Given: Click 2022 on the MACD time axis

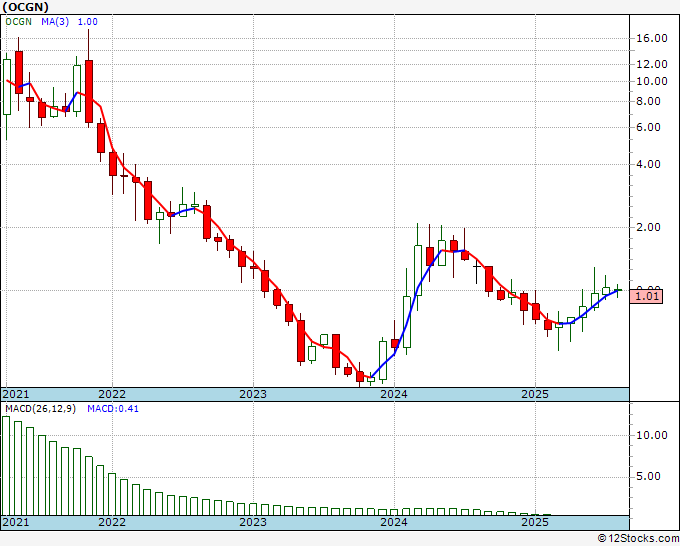Looking at the screenshot, I should pos(112,522).
